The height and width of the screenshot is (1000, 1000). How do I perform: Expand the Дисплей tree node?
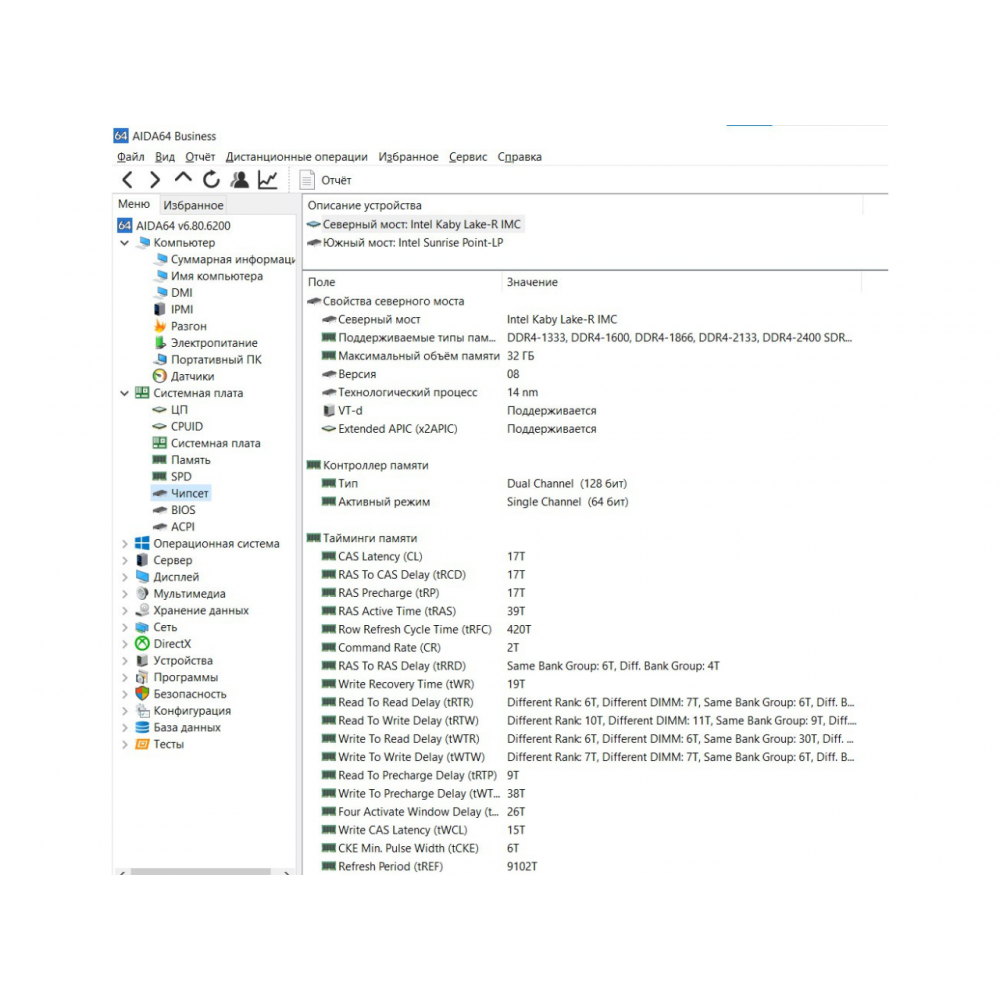pos(124,577)
